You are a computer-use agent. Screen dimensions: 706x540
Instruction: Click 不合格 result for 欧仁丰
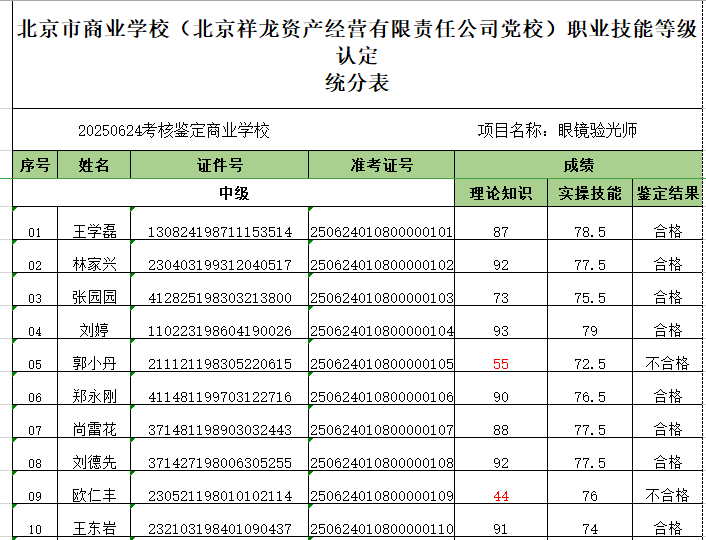(667, 495)
